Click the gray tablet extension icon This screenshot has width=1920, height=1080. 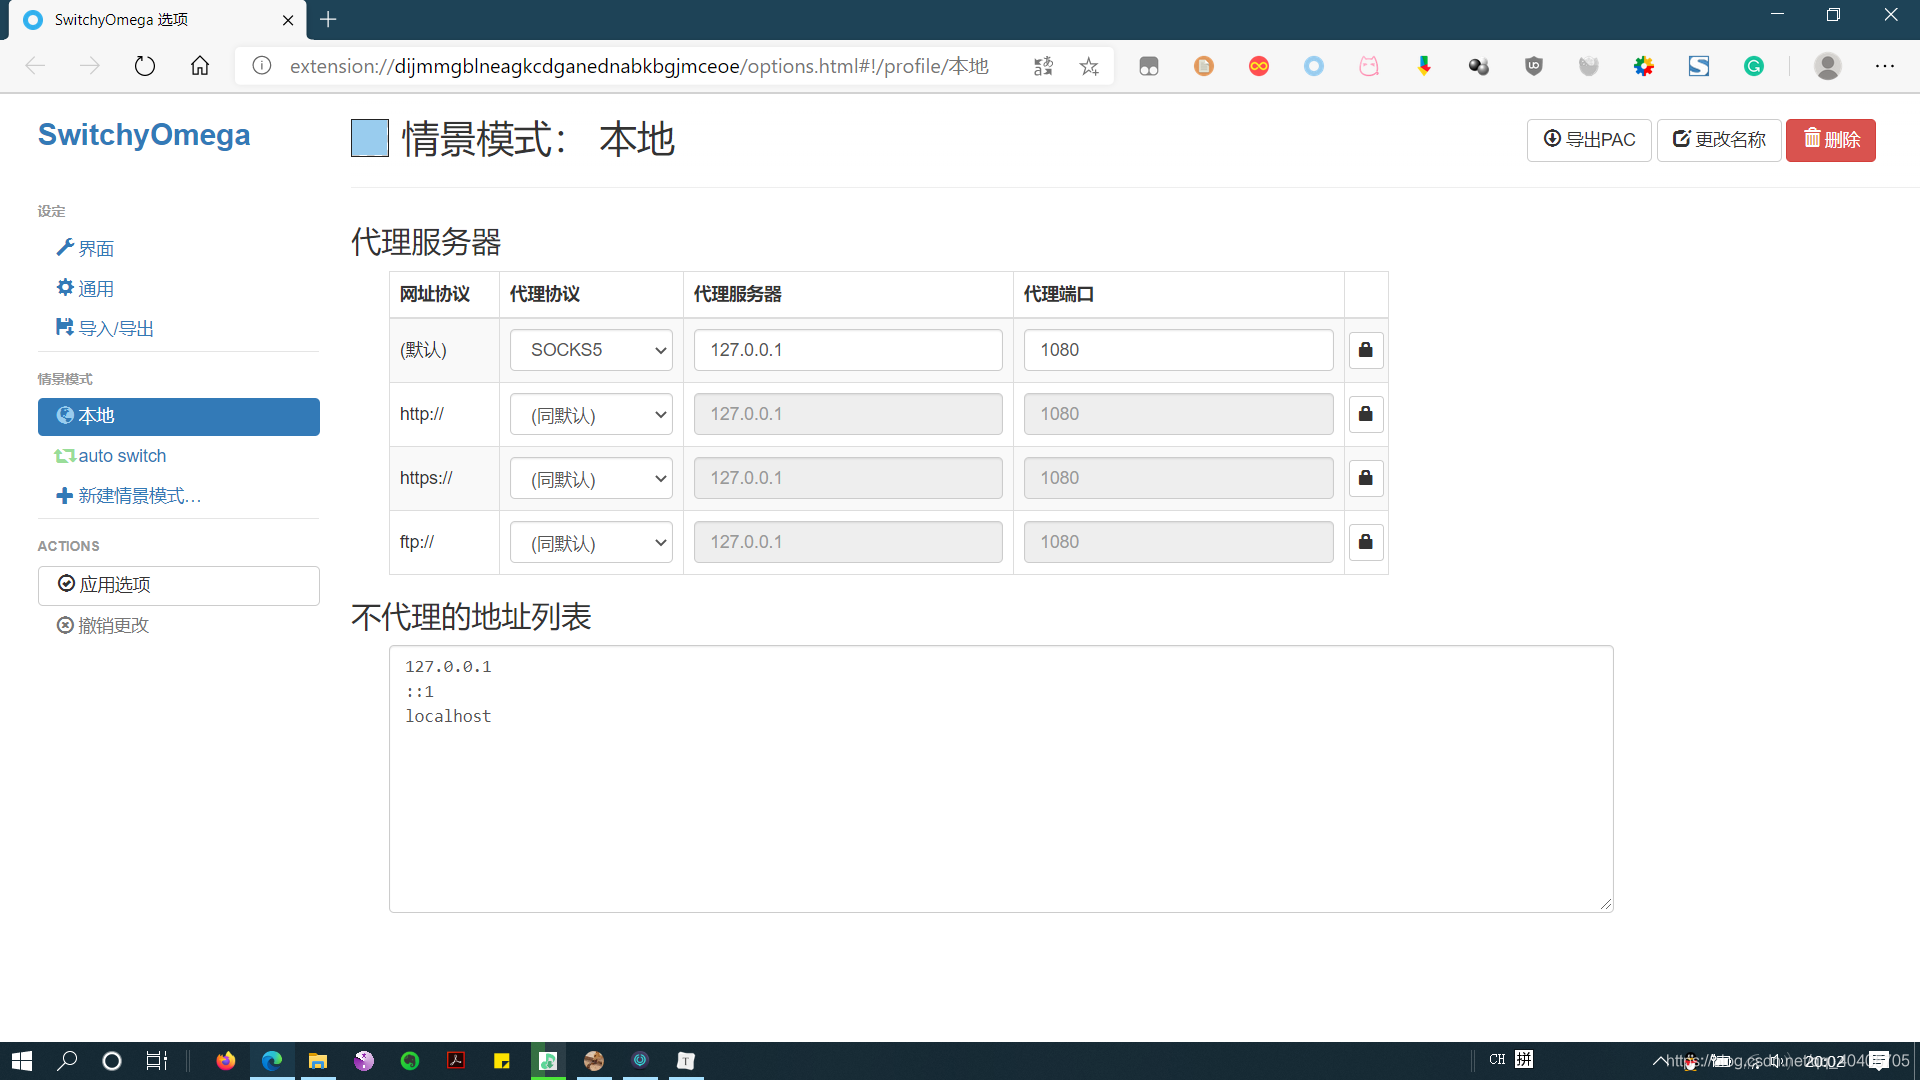(x=1149, y=66)
